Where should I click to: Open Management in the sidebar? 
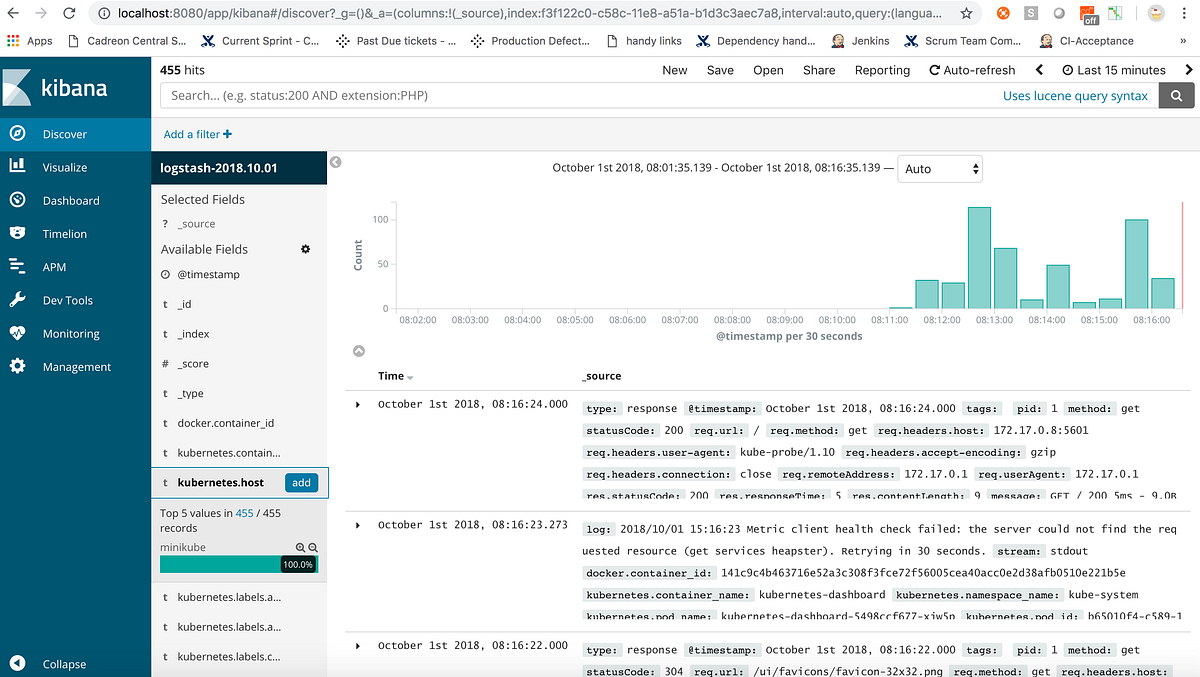(x=76, y=366)
